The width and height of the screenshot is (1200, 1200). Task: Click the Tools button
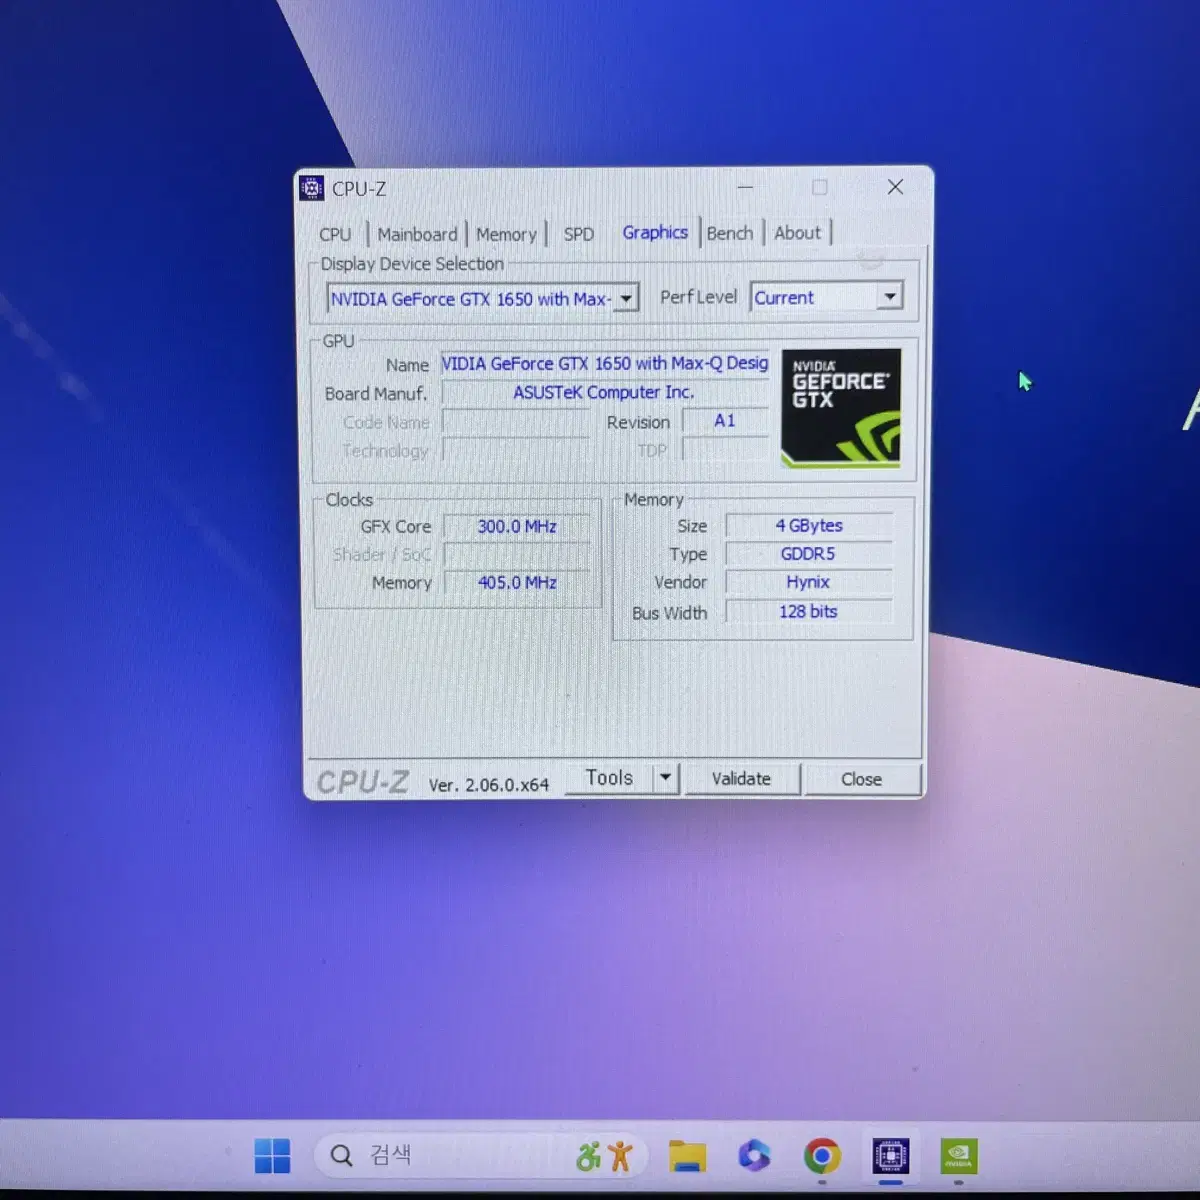coord(609,778)
